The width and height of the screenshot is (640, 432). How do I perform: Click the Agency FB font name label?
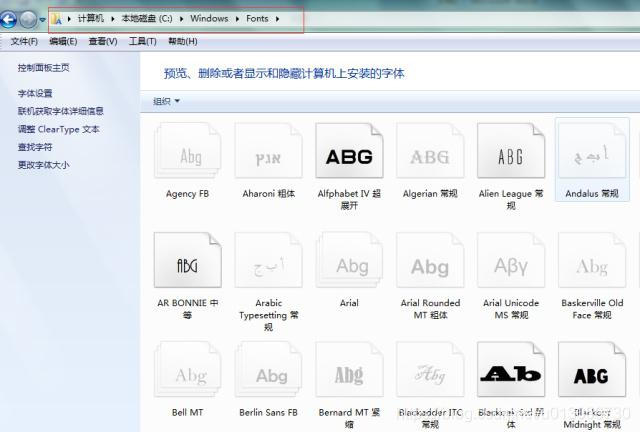coord(187,194)
